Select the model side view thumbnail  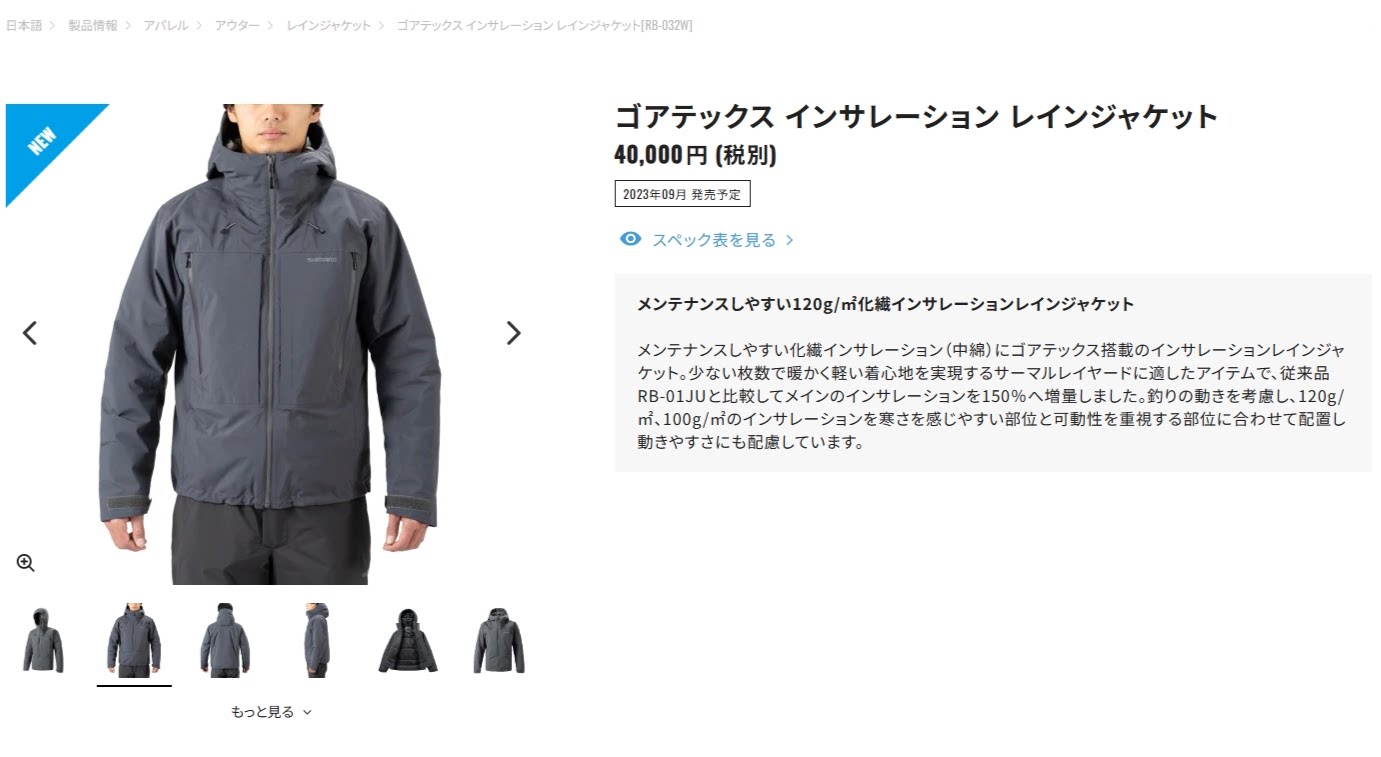tap(316, 640)
